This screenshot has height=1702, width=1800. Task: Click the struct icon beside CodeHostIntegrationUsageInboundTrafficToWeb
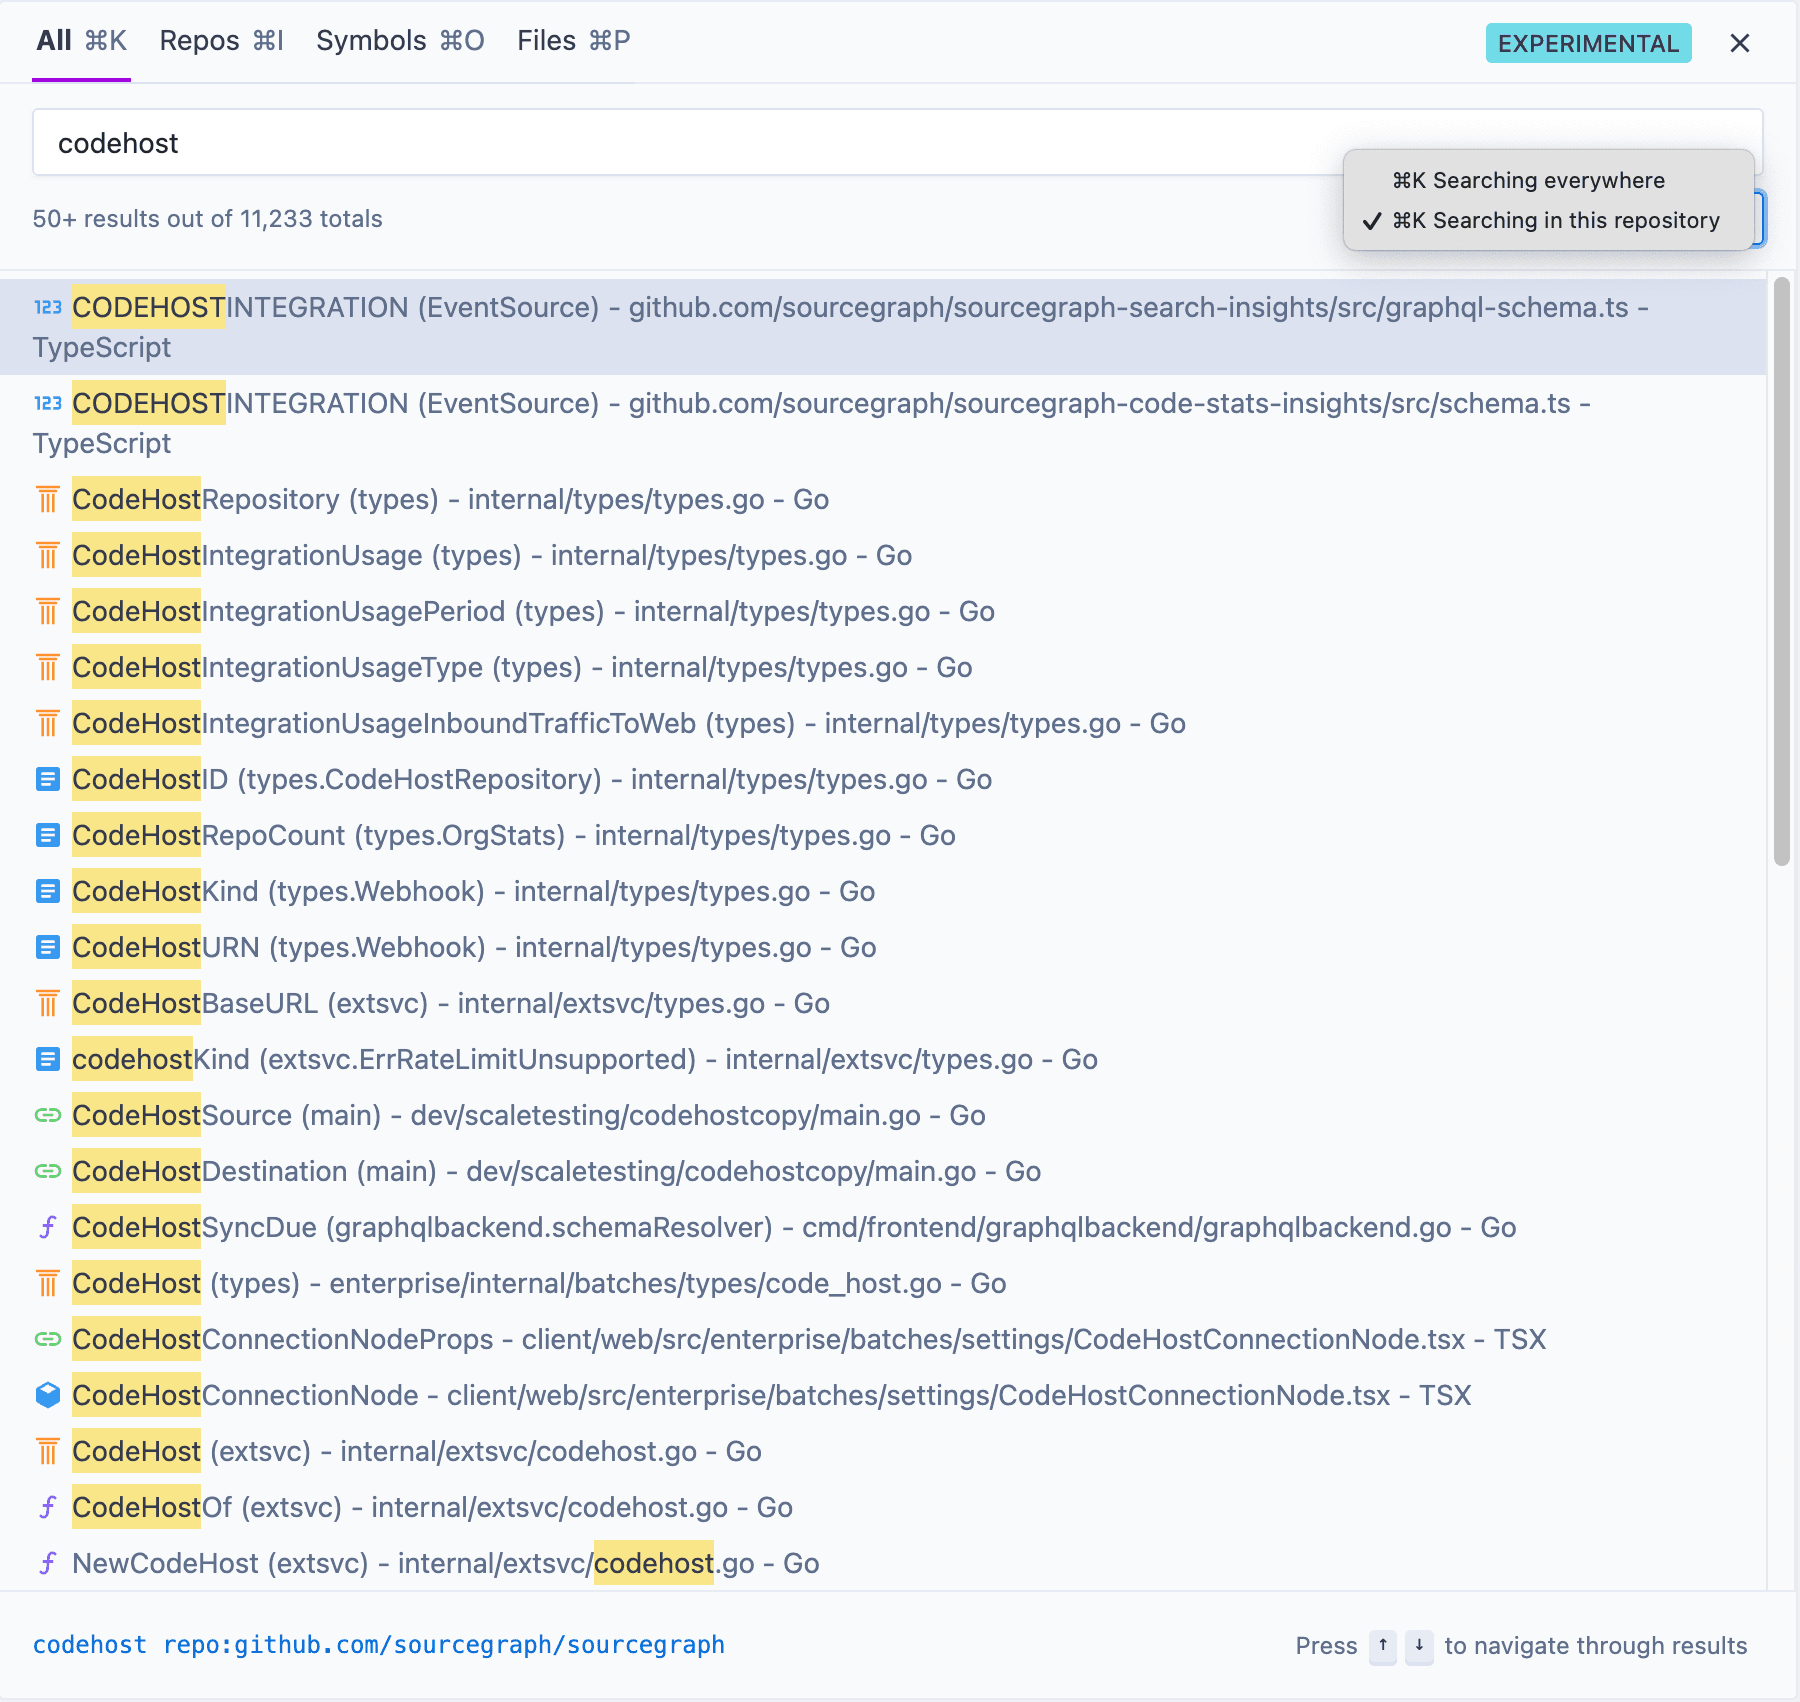point(48,723)
